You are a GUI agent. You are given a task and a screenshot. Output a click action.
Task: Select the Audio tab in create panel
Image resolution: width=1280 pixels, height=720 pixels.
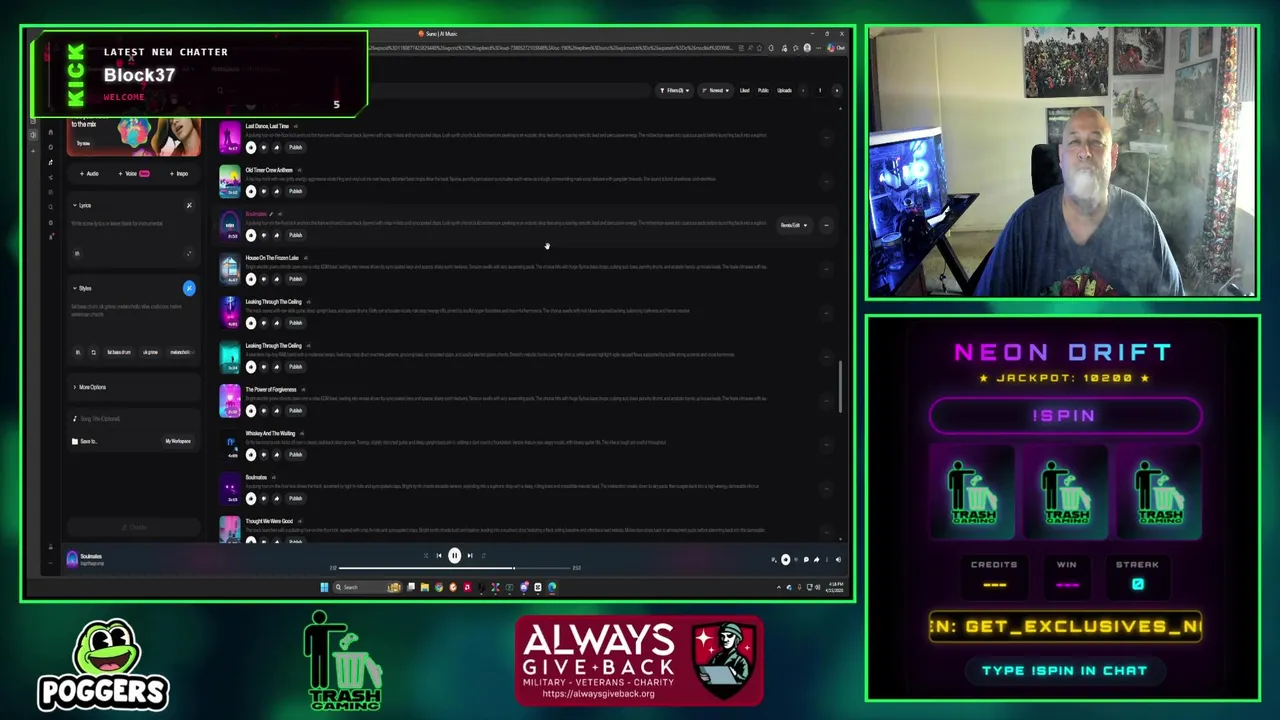point(90,174)
